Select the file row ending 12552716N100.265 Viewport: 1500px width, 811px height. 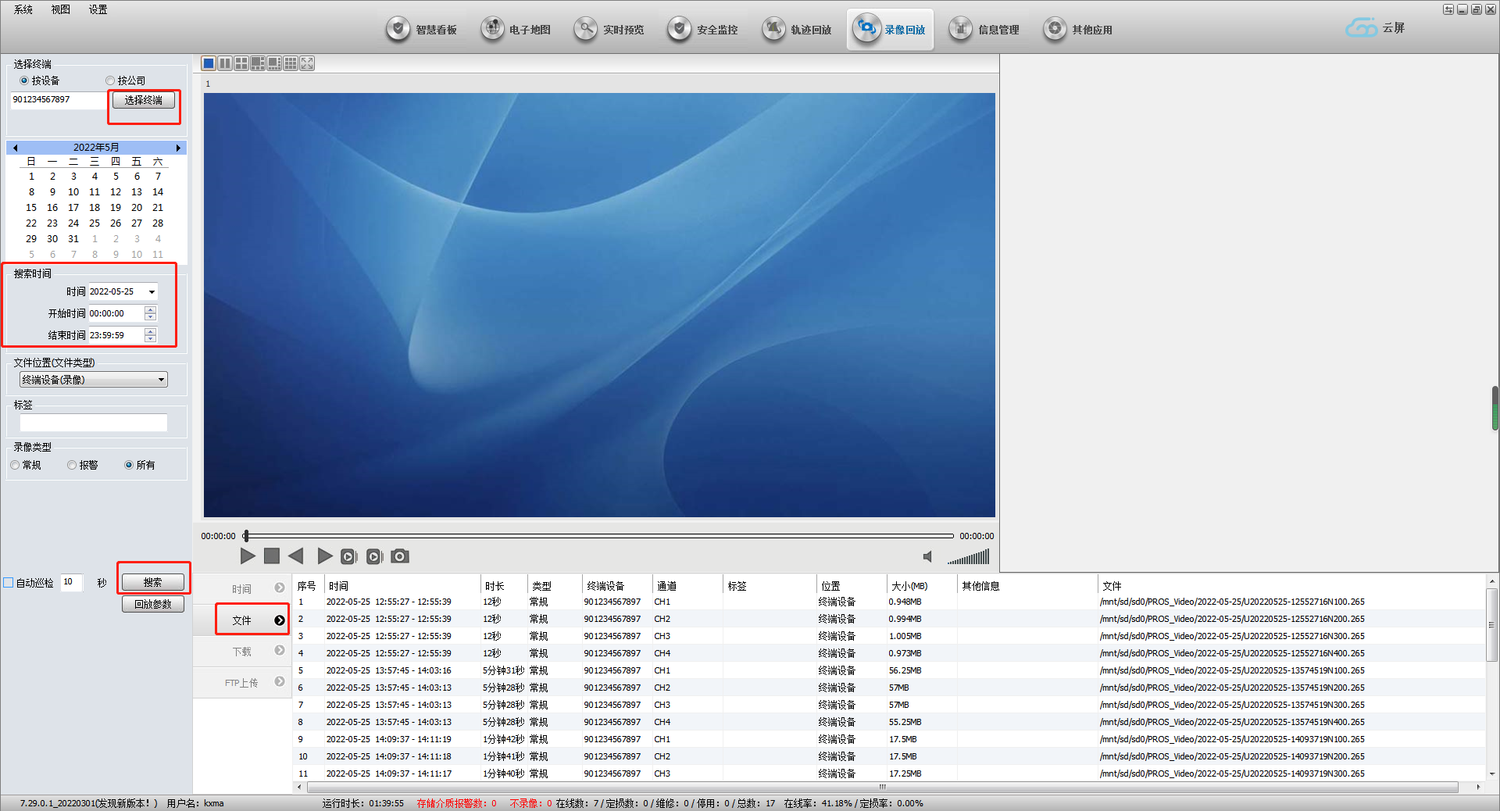tap(888, 602)
